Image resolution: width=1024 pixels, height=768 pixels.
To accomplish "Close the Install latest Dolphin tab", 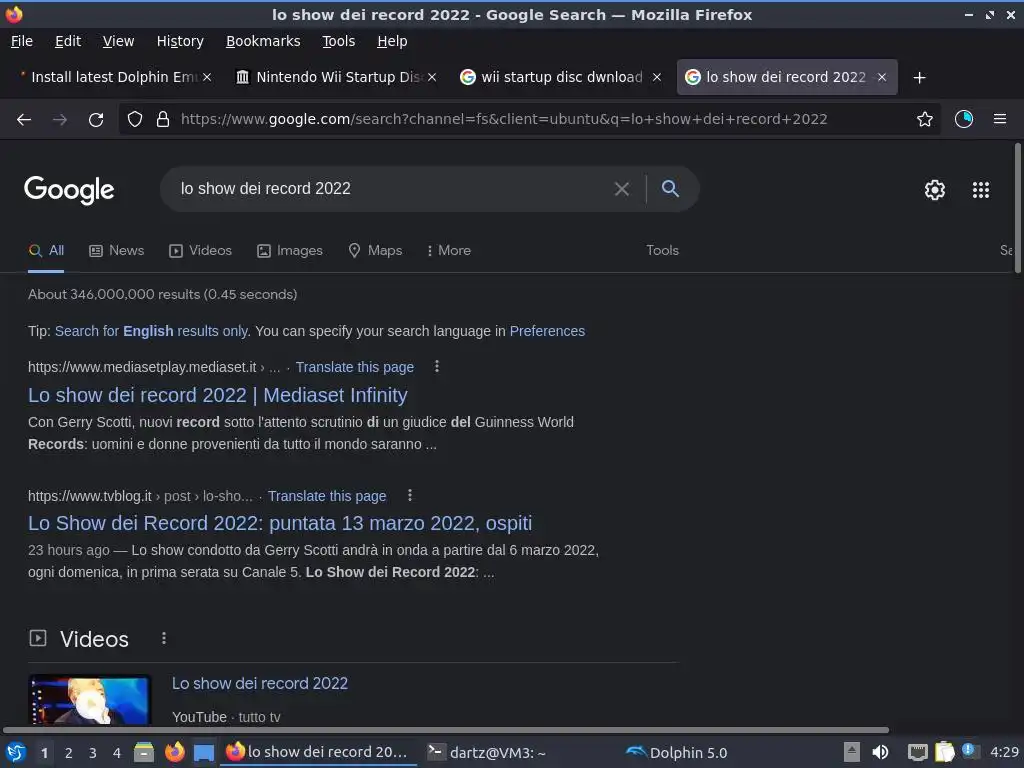I will click(207, 77).
